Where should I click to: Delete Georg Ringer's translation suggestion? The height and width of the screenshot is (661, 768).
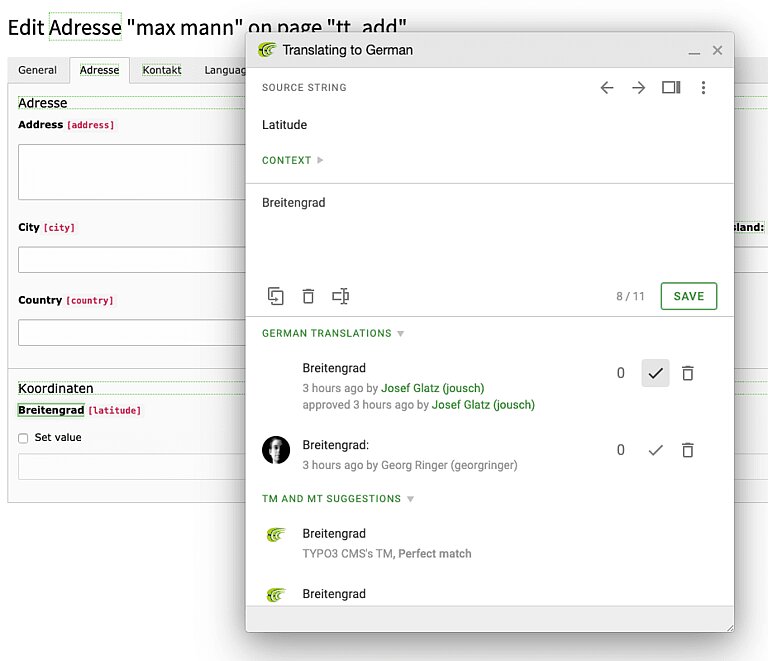click(x=687, y=450)
